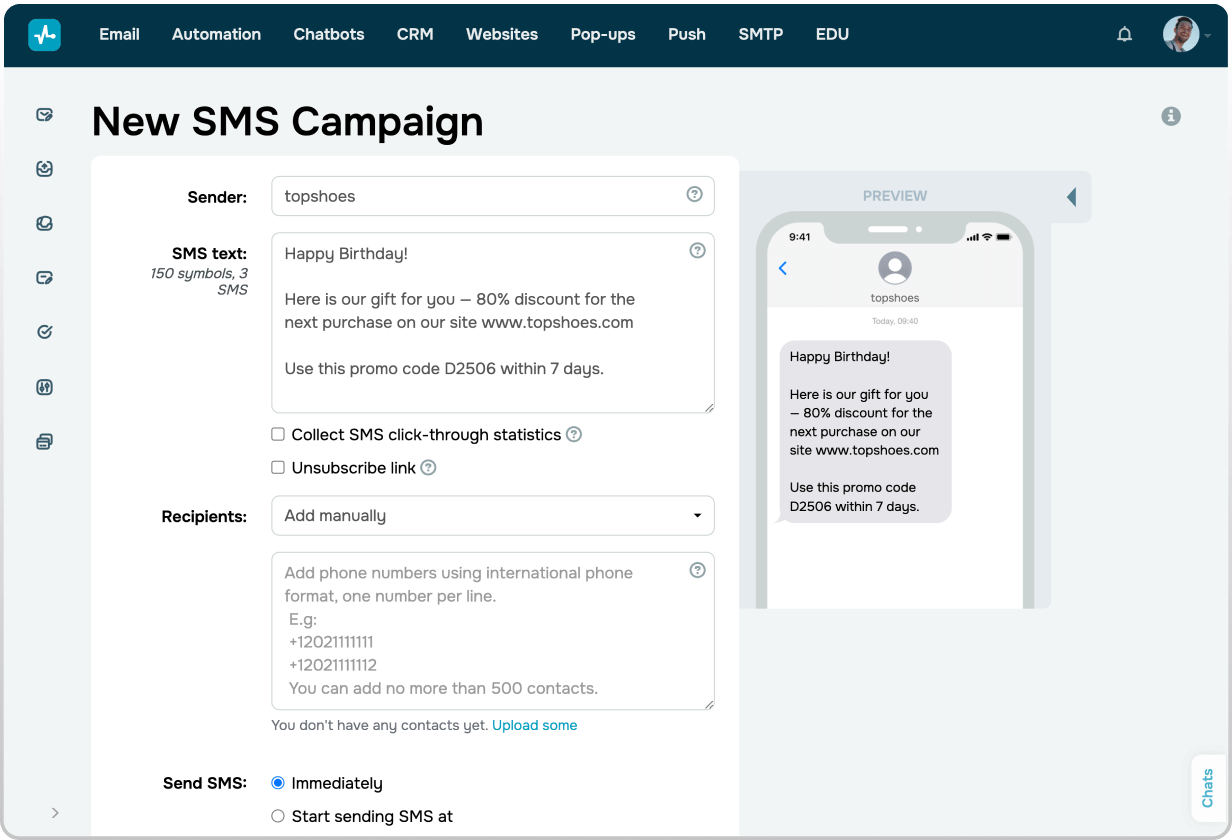Open the Chatbots menu
Image resolution: width=1232 pixels, height=840 pixels.
point(329,34)
